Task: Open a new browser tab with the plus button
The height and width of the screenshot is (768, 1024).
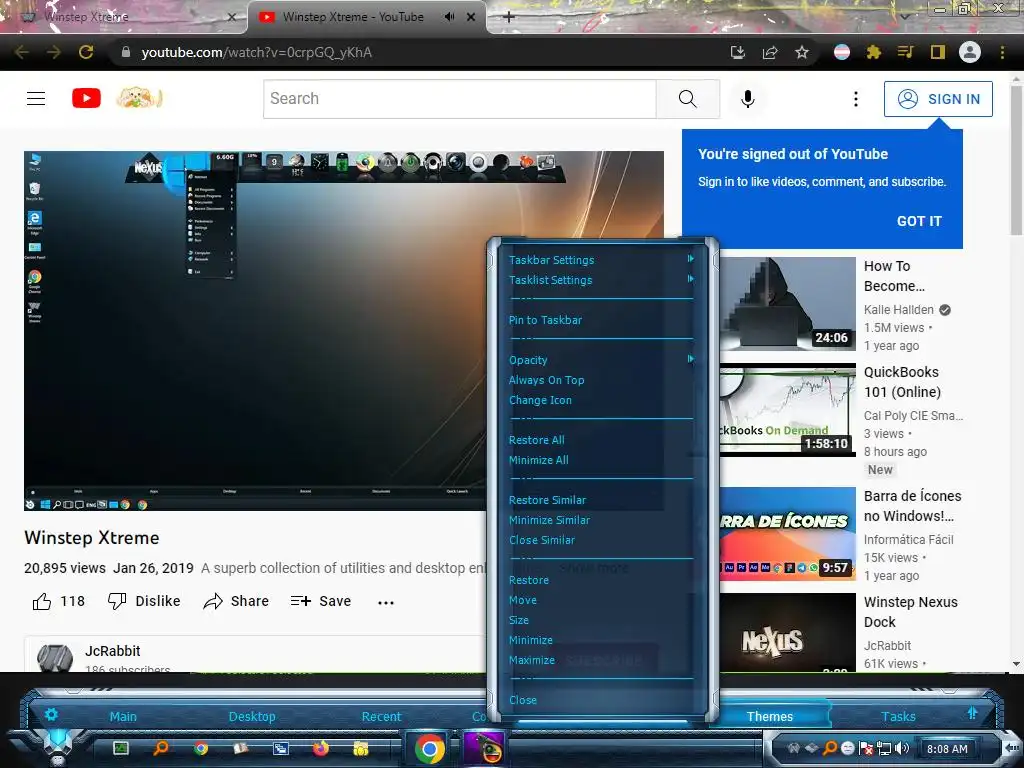Action: pos(509,17)
